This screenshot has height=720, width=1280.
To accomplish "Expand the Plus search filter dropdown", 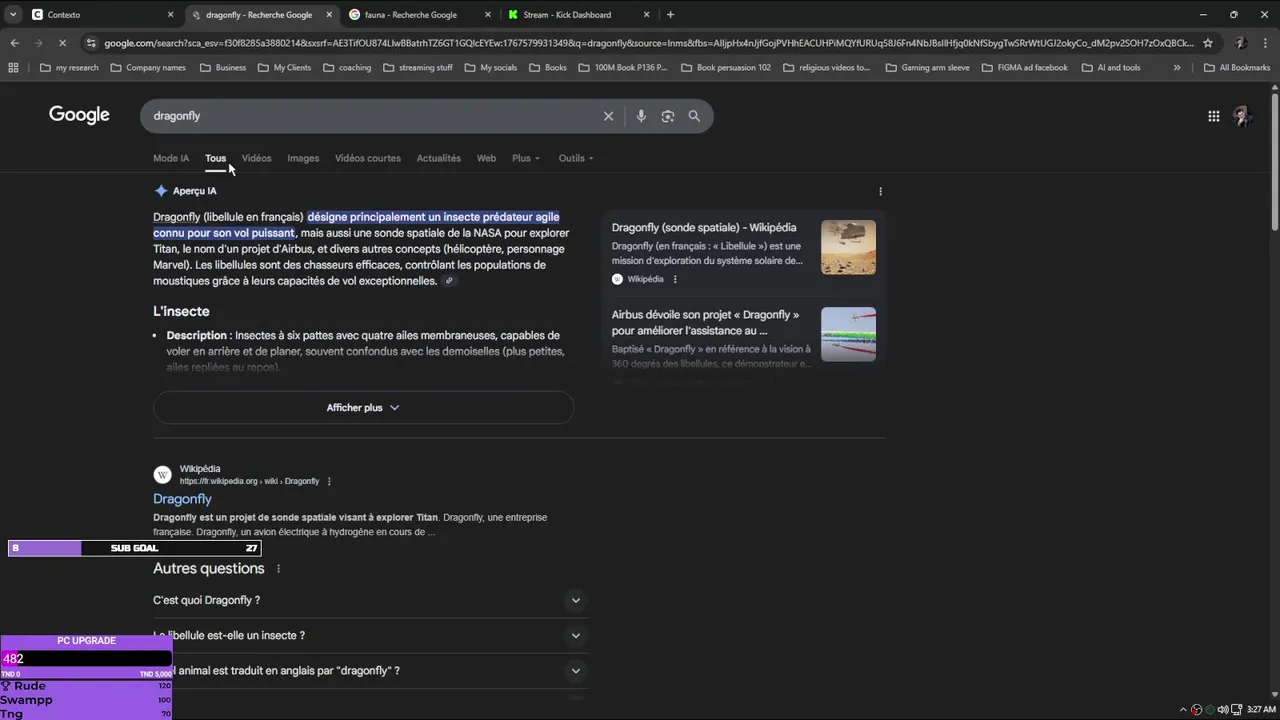I will pos(525,158).
